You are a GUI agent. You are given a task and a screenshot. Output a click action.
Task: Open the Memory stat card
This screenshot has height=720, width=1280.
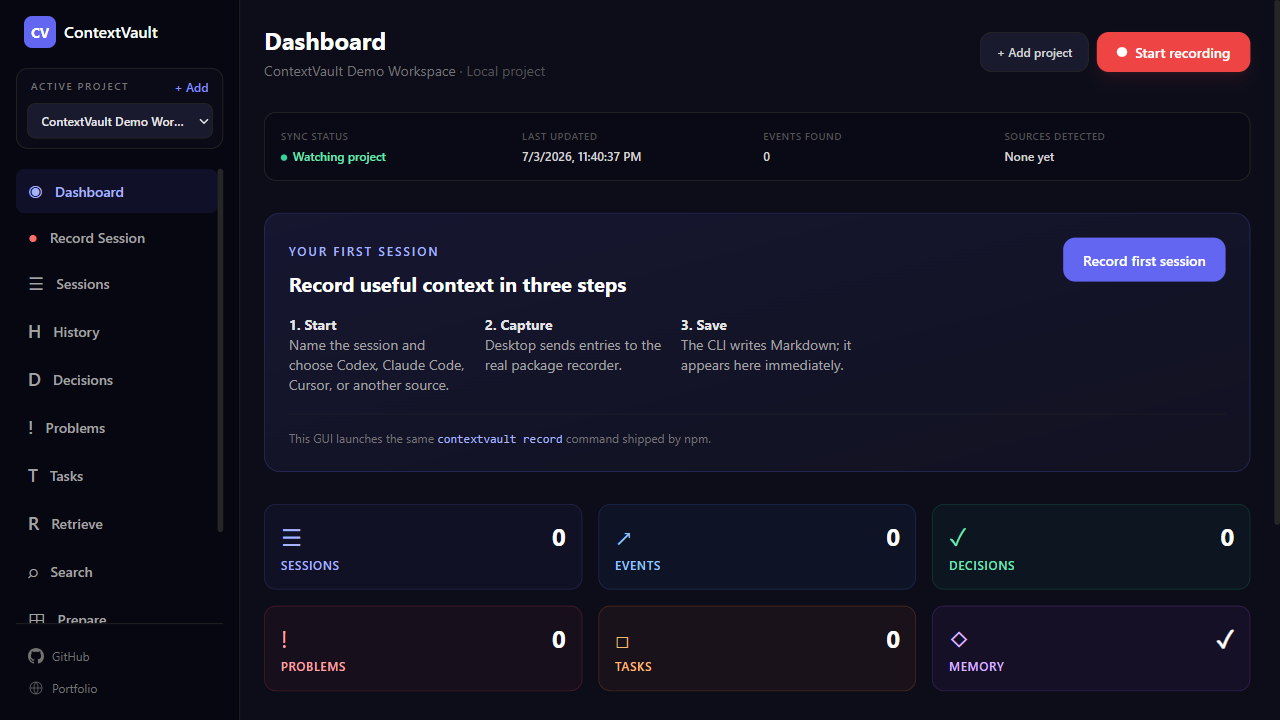[1091, 648]
